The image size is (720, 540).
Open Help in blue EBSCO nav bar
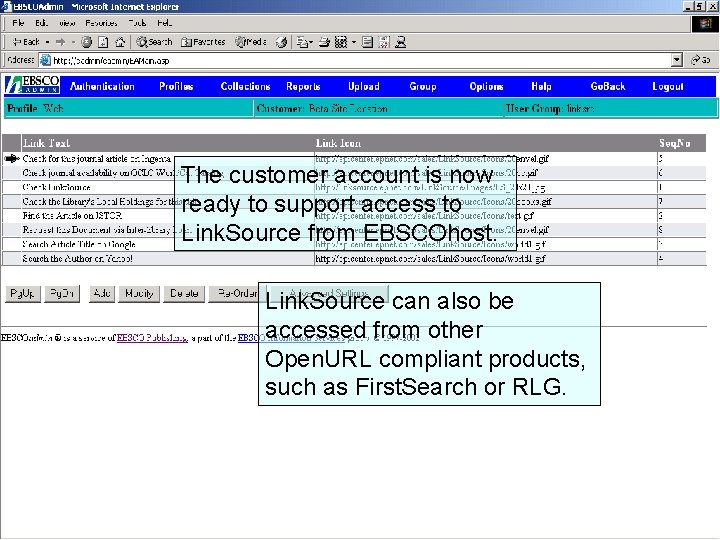pos(541,86)
